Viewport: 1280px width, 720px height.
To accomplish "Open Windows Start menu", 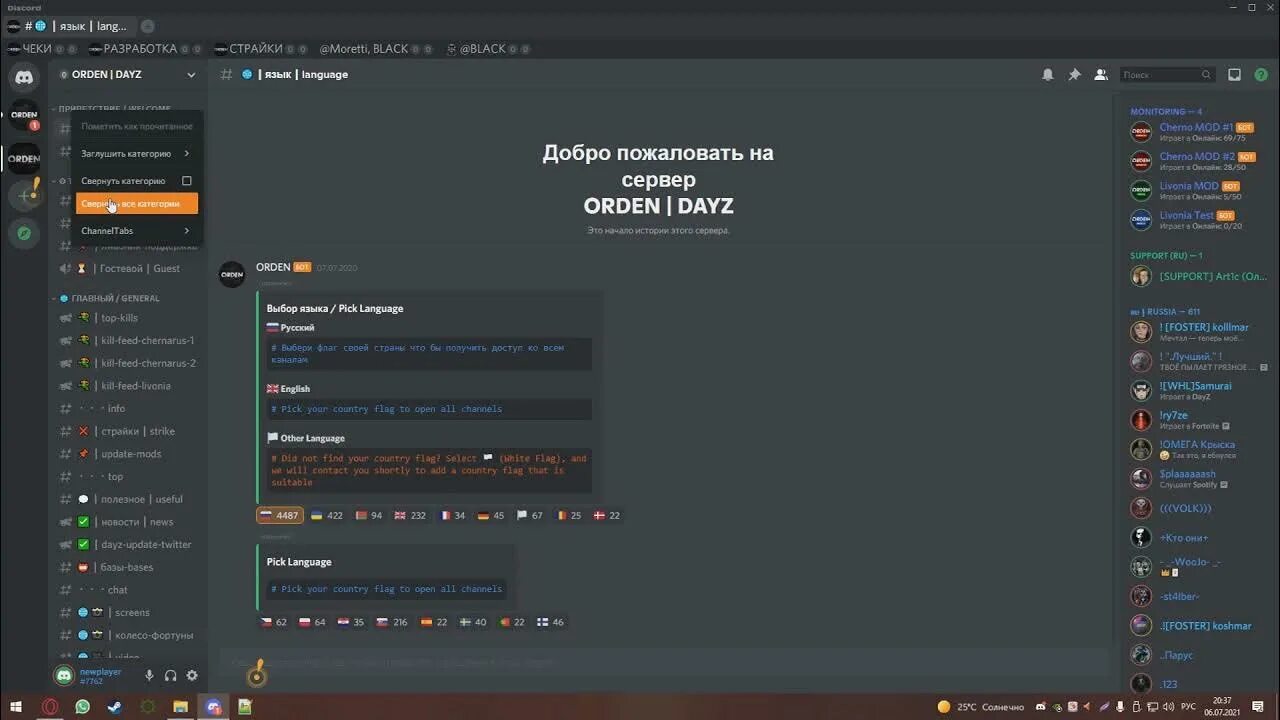I will tap(16, 707).
